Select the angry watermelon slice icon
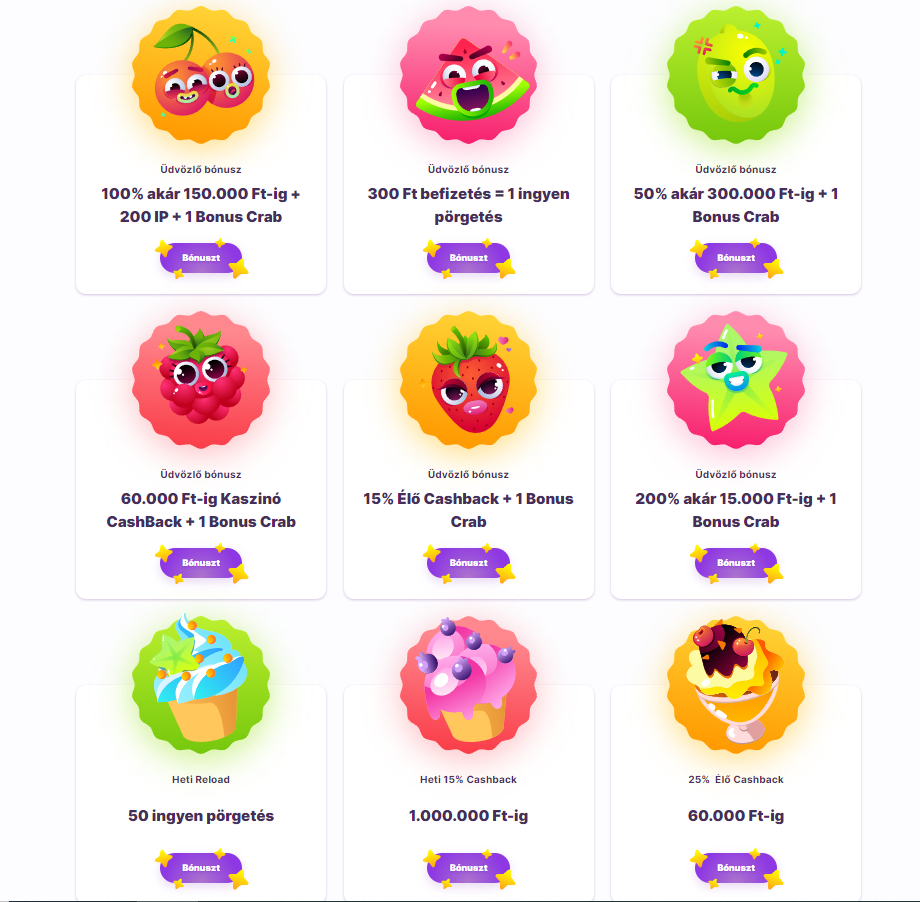 468,75
